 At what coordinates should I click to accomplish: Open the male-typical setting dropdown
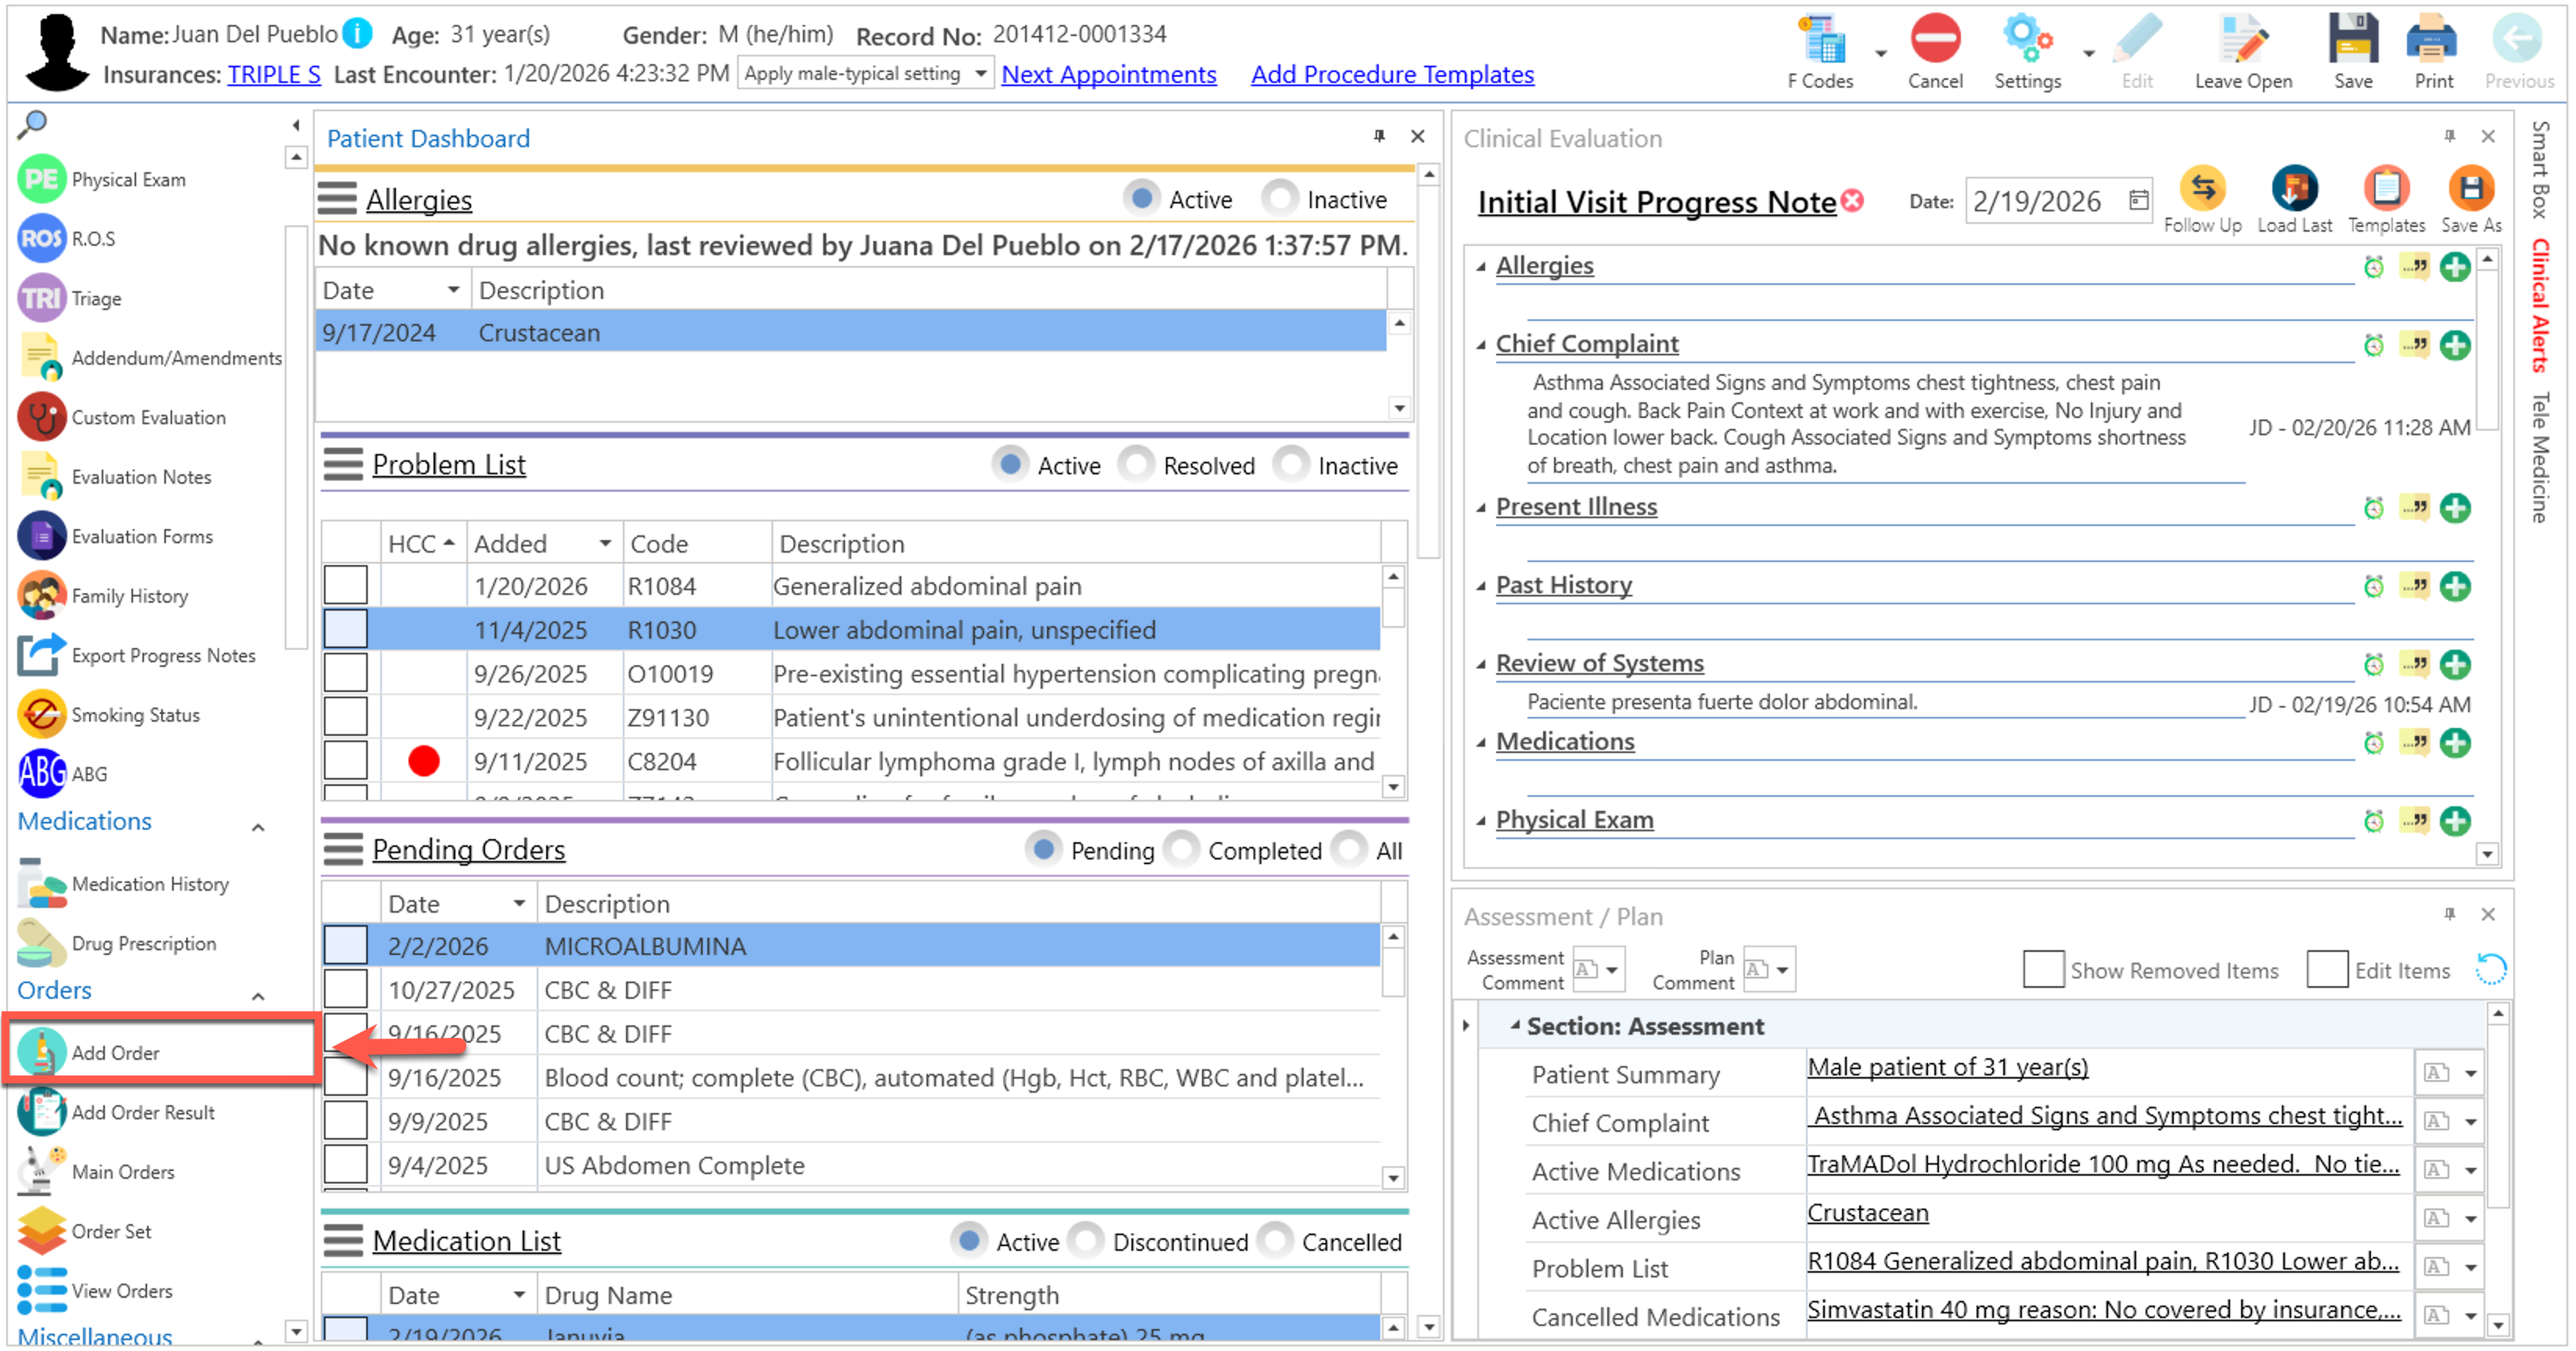tap(981, 73)
